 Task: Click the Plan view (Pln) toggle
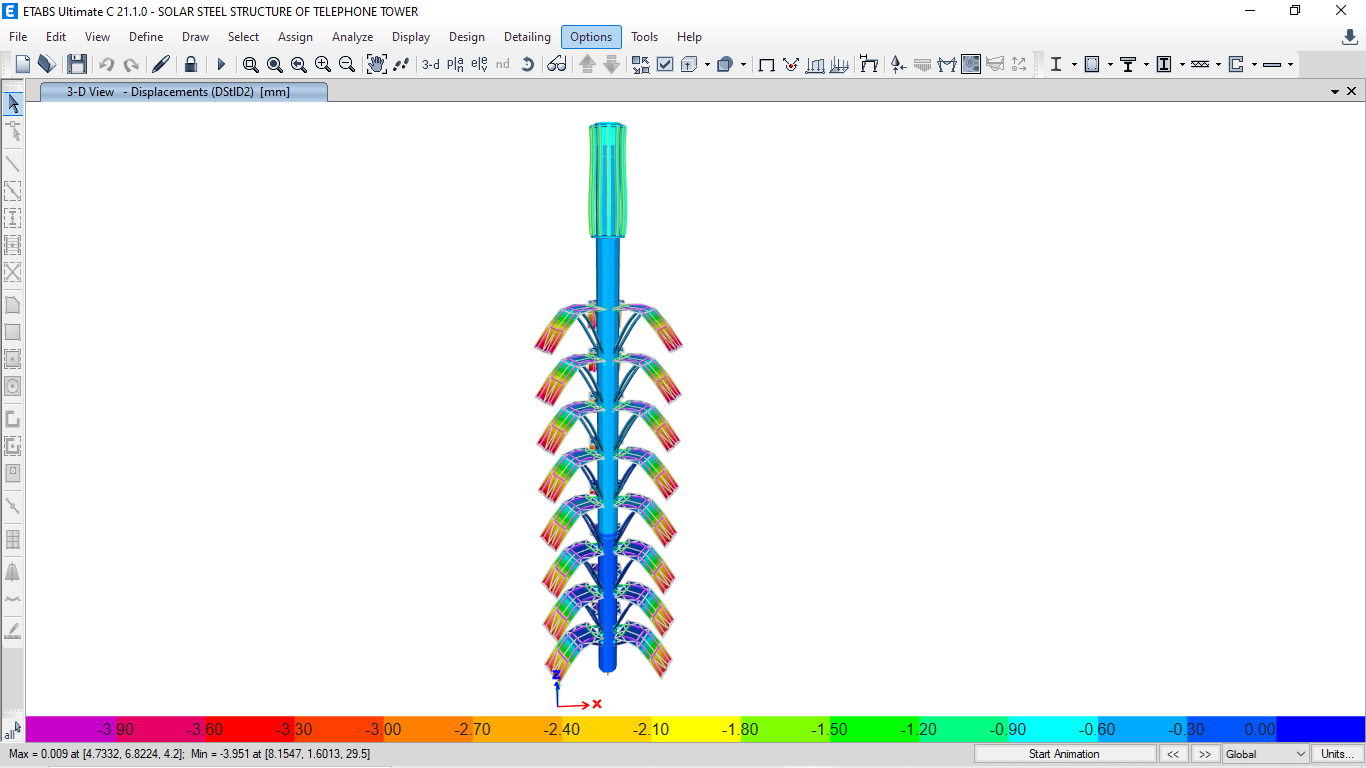pos(455,63)
